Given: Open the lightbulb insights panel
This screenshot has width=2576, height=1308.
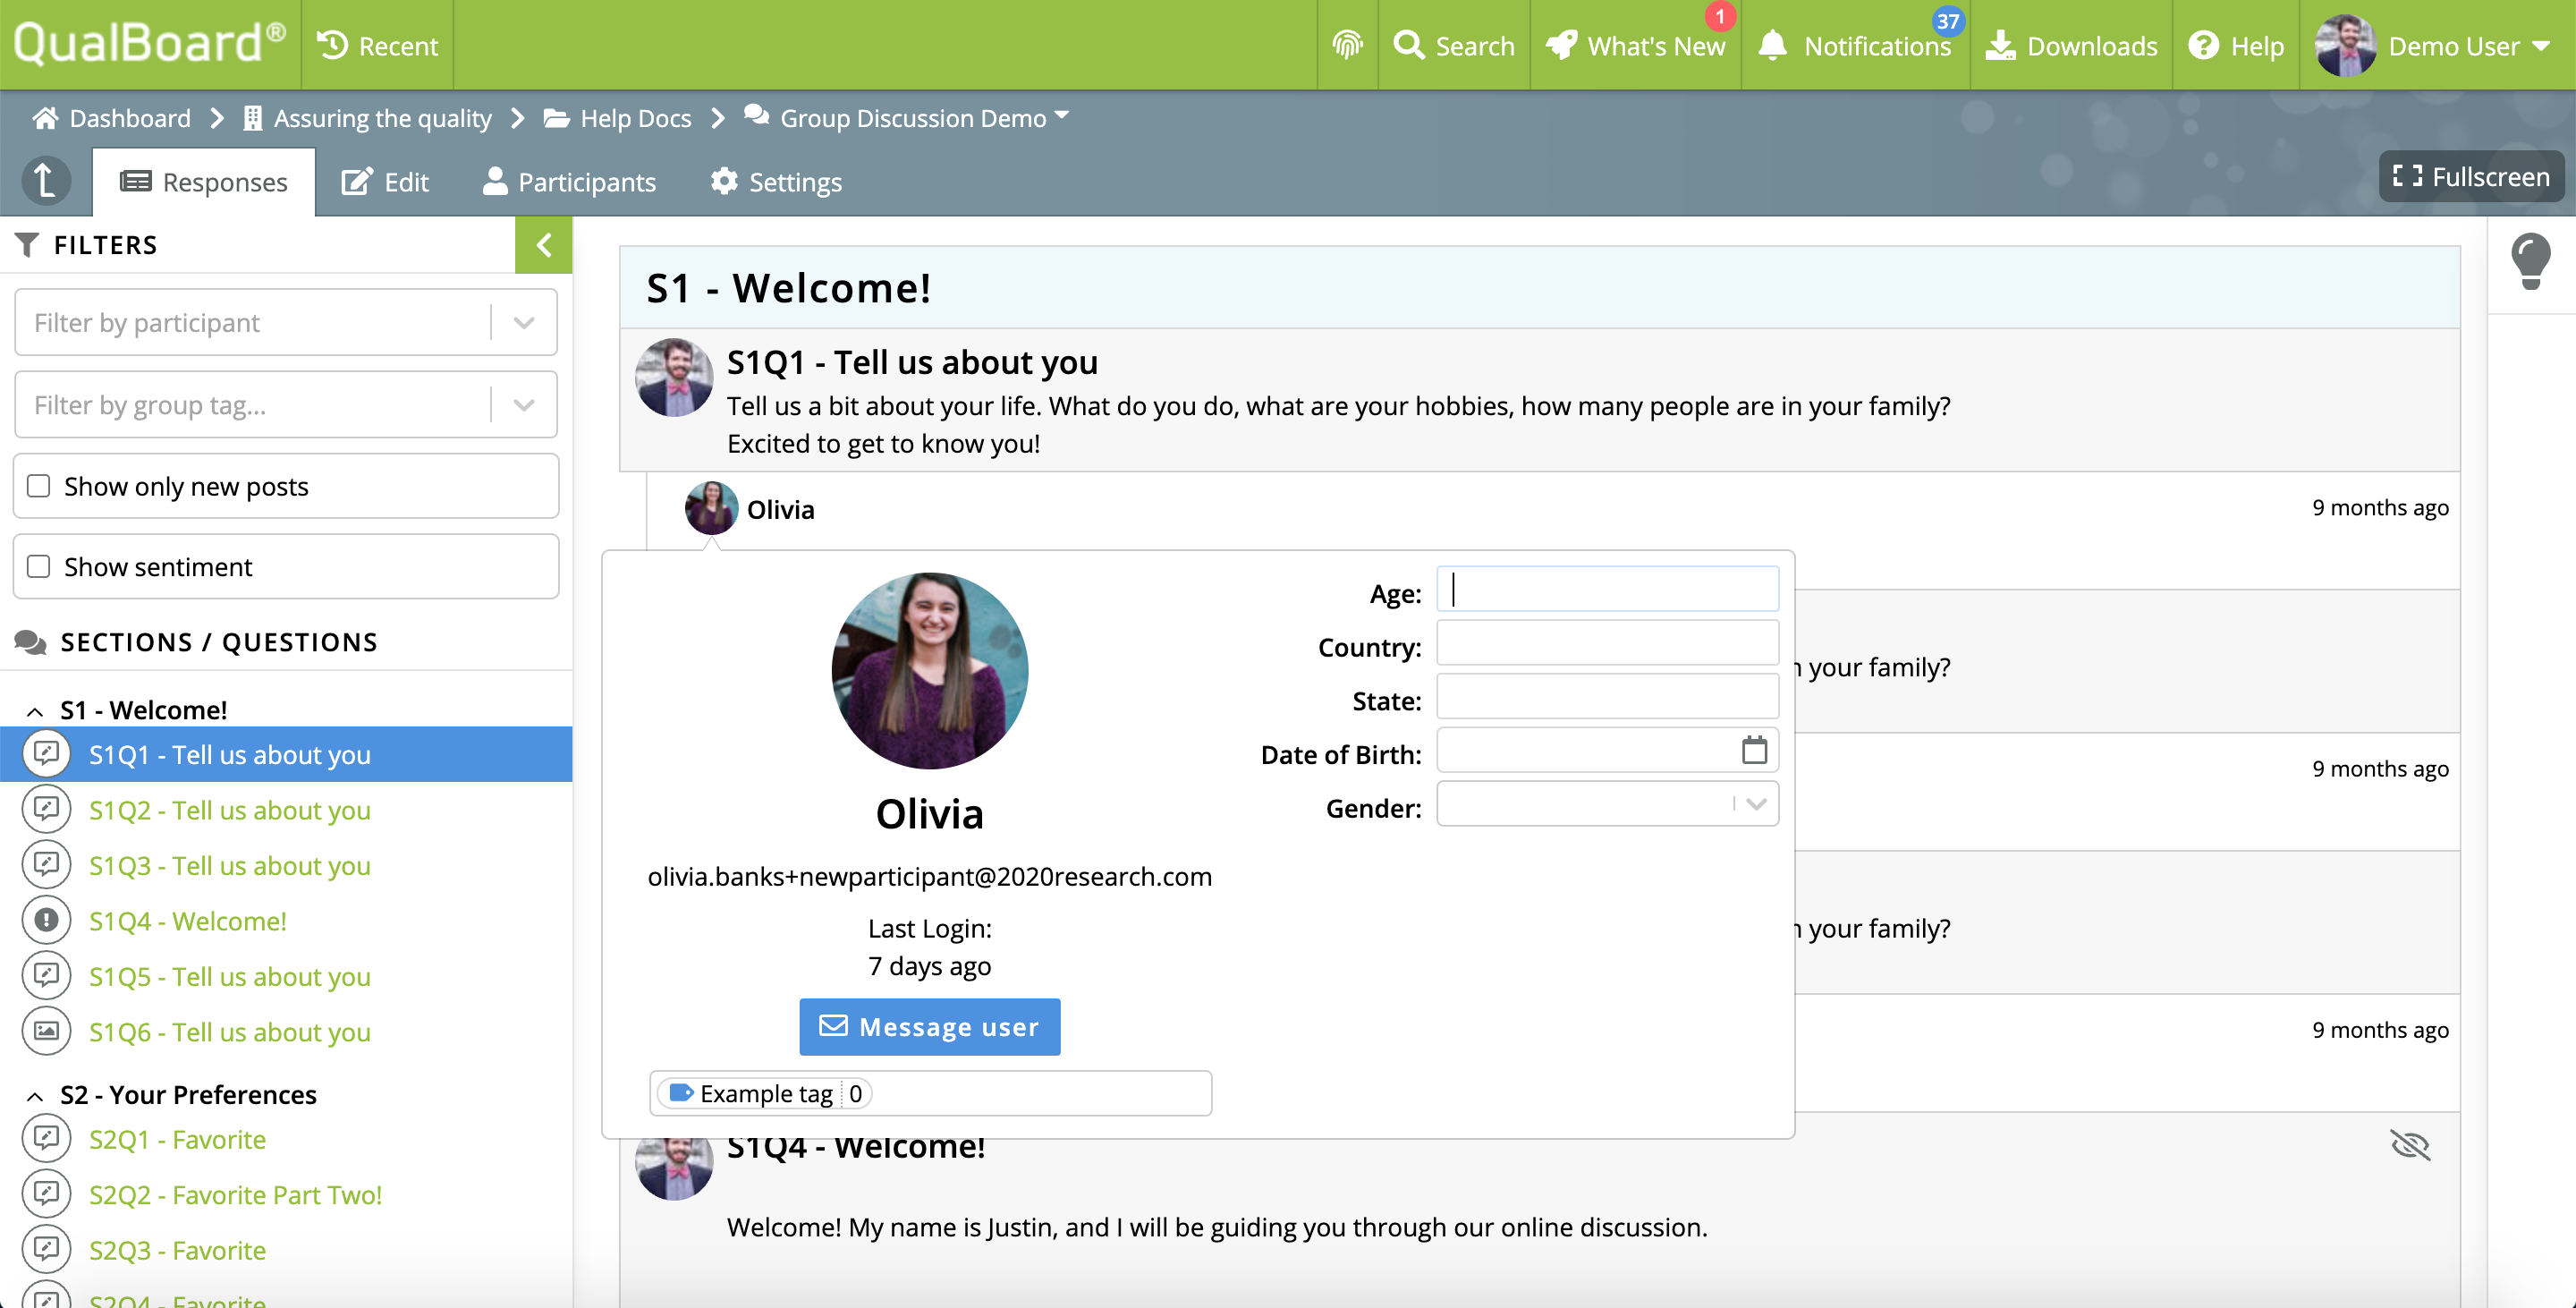Looking at the screenshot, I should [2530, 262].
